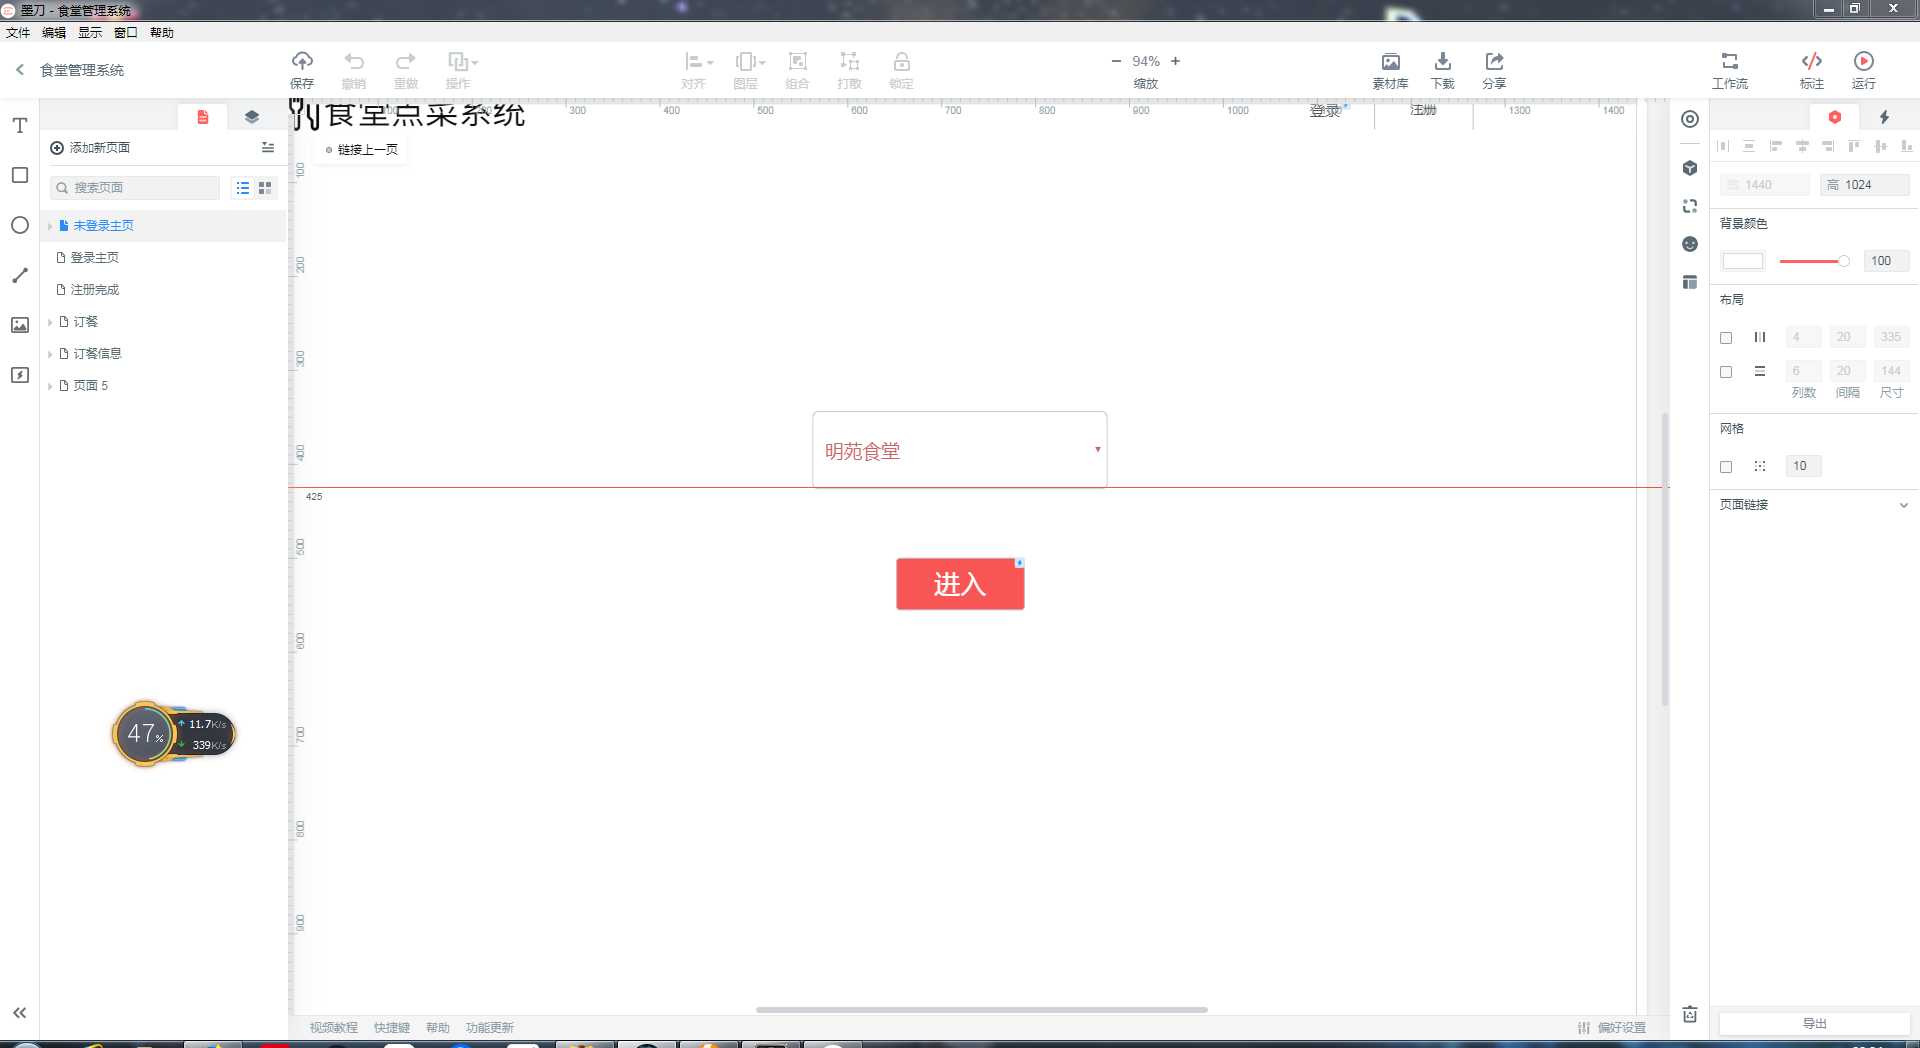Redo the action with 重做
1920x1048 pixels.
pos(406,70)
